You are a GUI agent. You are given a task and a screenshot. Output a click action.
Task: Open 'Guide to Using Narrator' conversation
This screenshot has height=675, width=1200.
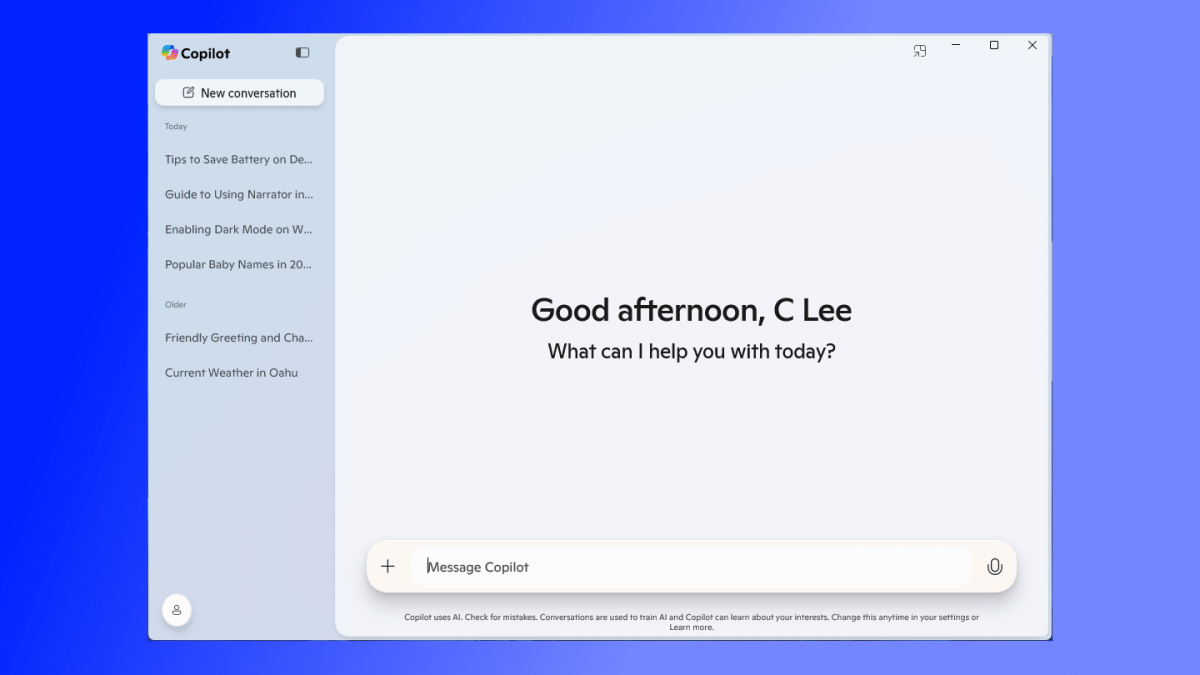pos(239,194)
